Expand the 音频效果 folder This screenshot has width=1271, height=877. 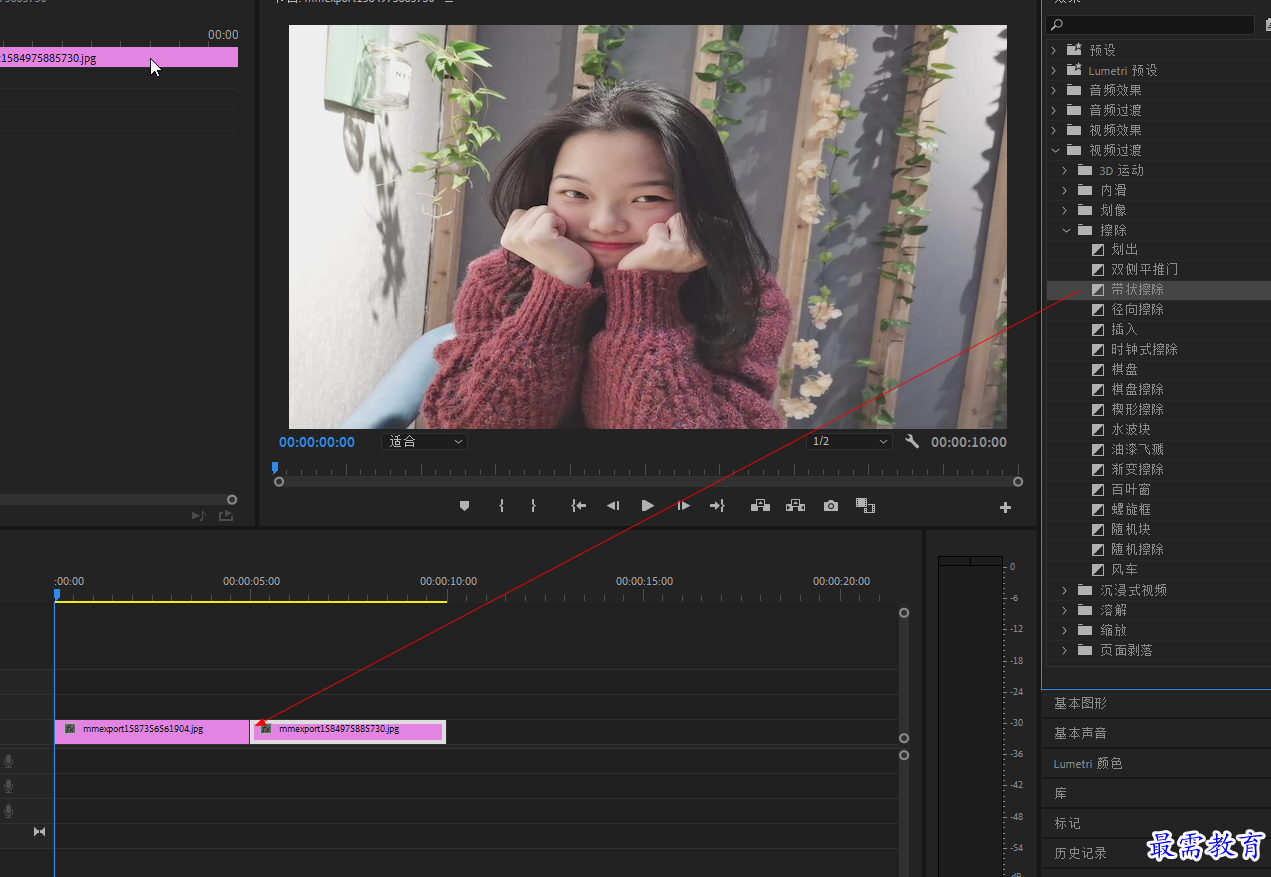point(1053,89)
